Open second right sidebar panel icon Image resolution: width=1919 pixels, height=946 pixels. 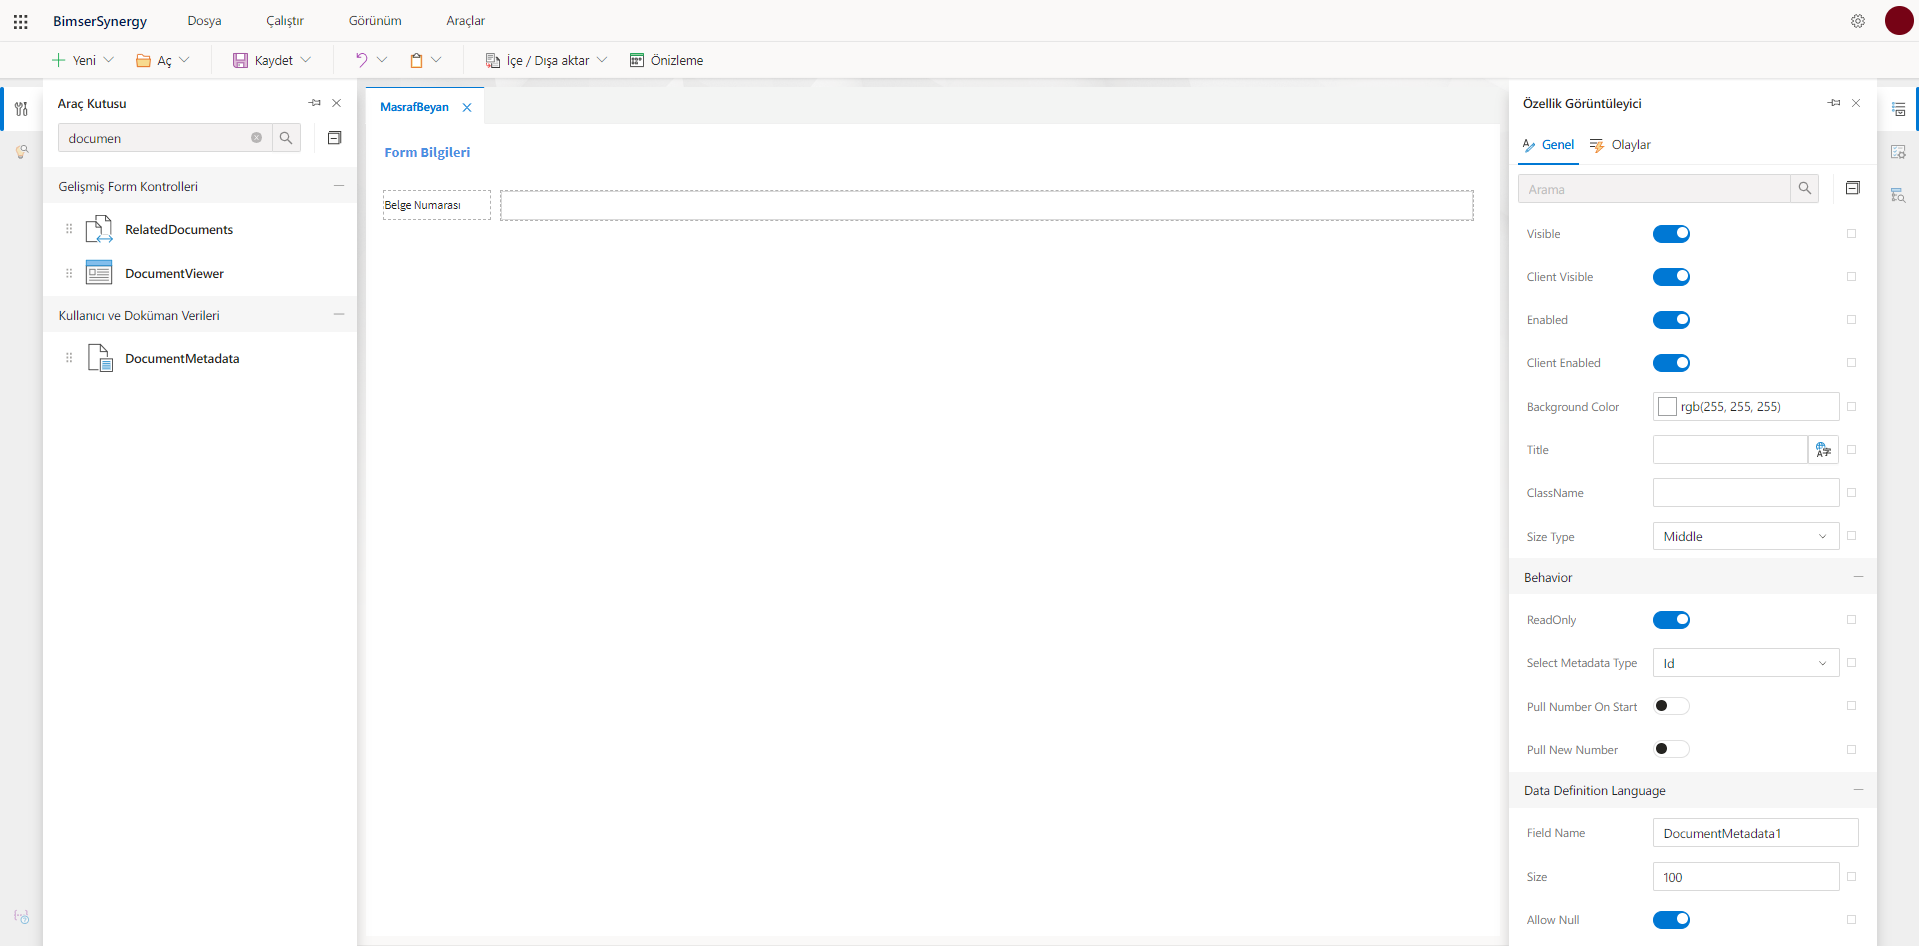[1898, 152]
